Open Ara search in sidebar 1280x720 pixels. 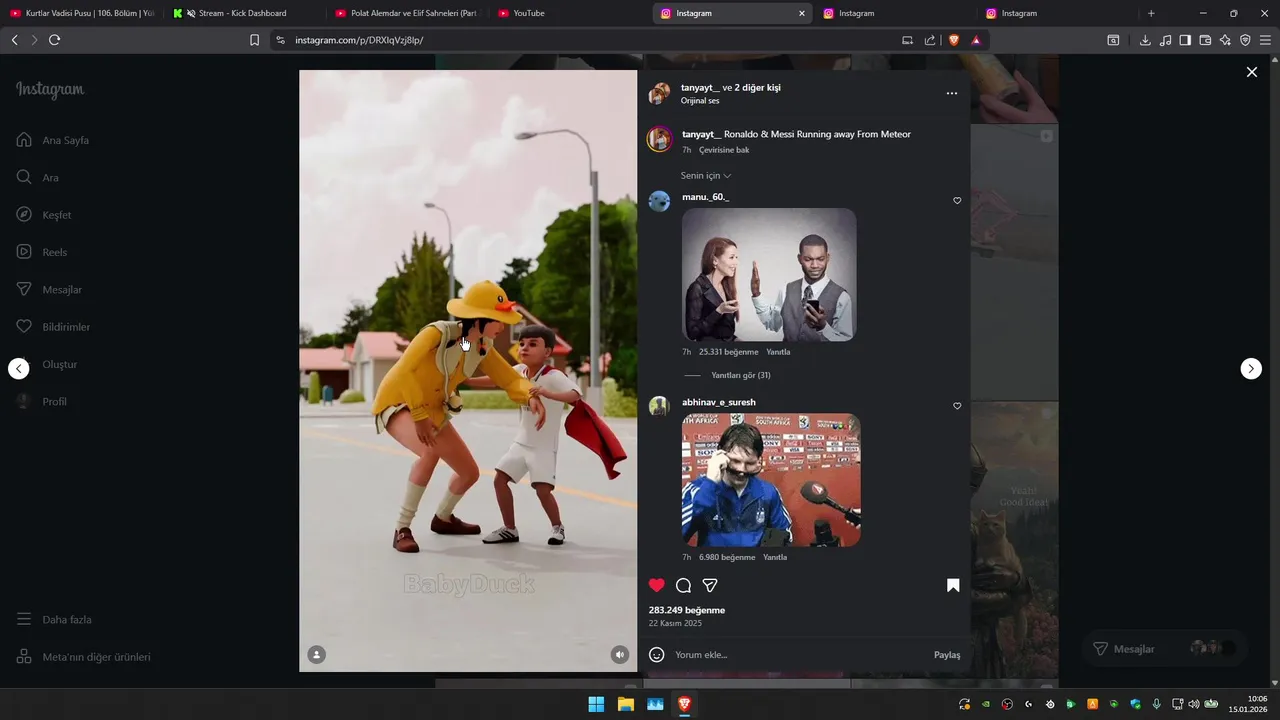point(38,177)
